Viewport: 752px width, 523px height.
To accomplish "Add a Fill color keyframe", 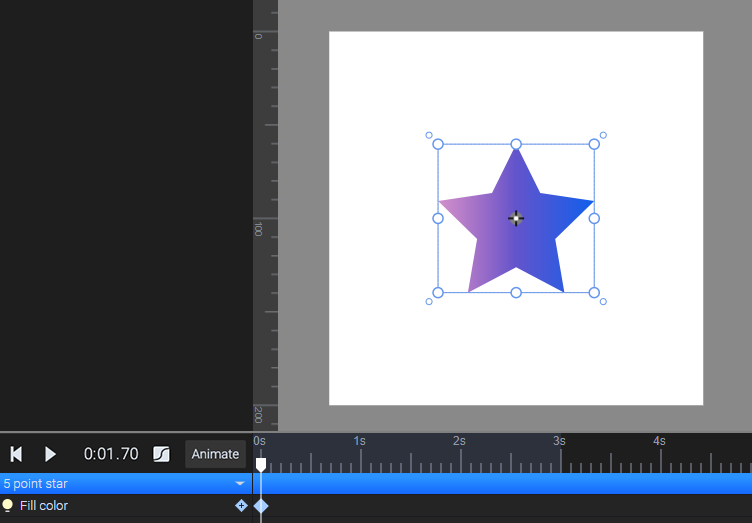I will pyautogui.click(x=241, y=505).
